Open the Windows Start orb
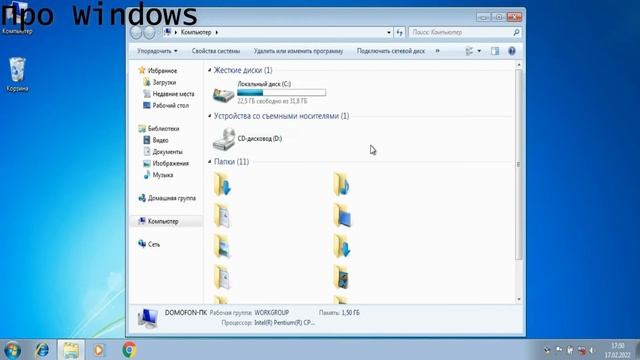 (x=13, y=350)
